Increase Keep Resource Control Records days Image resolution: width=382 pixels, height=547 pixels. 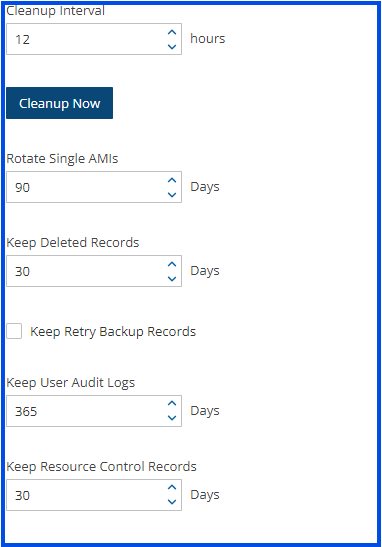(x=172, y=488)
